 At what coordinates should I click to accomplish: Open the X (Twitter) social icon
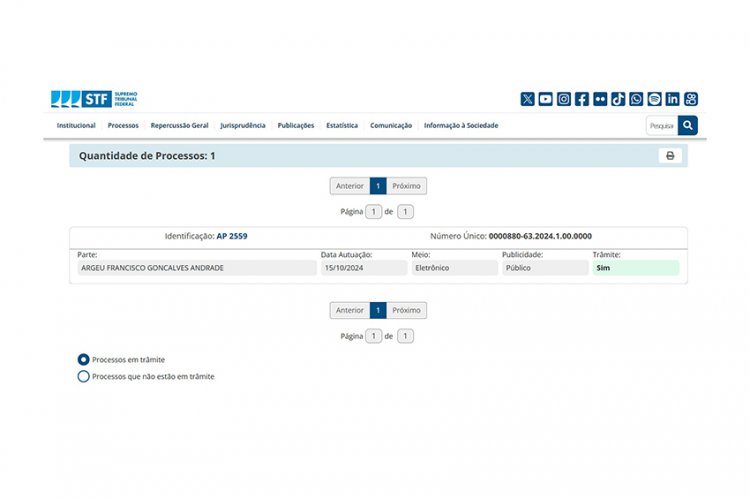click(x=528, y=99)
